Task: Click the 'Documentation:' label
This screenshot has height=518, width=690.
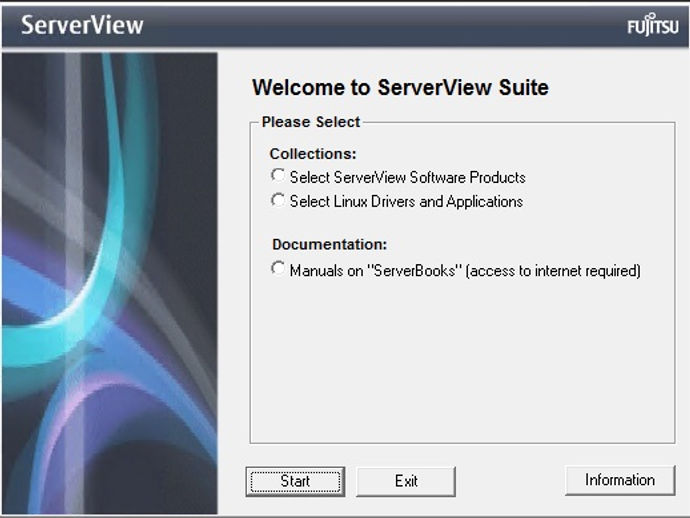Action: tap(330, 244)
